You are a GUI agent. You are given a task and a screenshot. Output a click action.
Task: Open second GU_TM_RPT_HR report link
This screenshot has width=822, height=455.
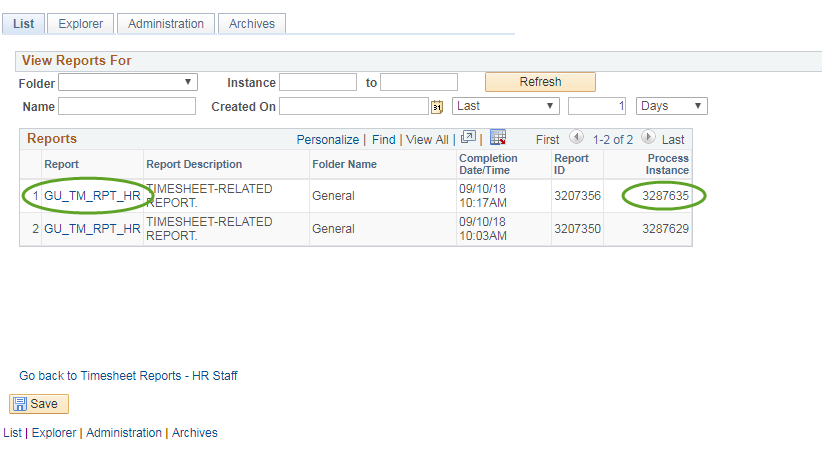92,229
